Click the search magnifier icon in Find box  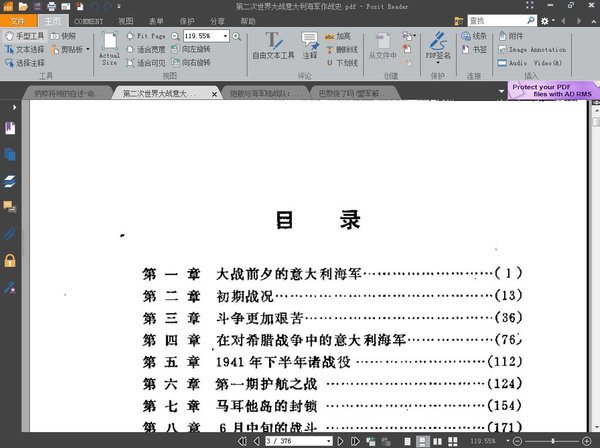click(531, 20)
